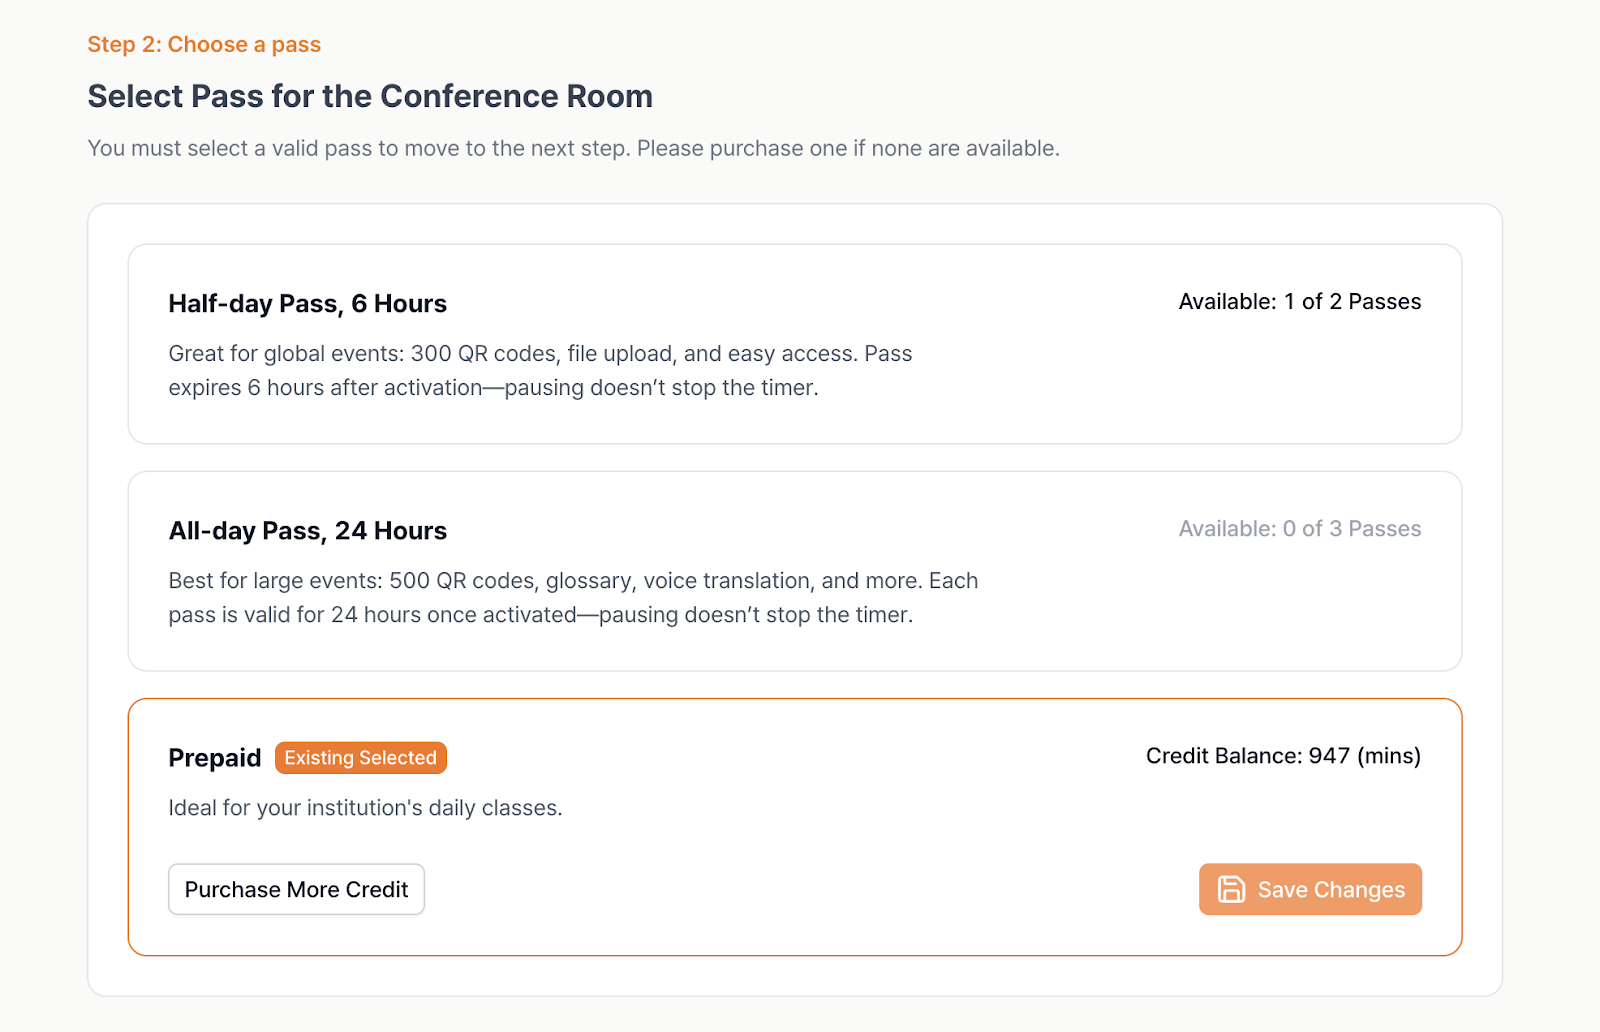Image resolution: width=1600 pixels, height=1032 pixels.
Task: Click the Existing Selected badge
Action: pos(360,758)
